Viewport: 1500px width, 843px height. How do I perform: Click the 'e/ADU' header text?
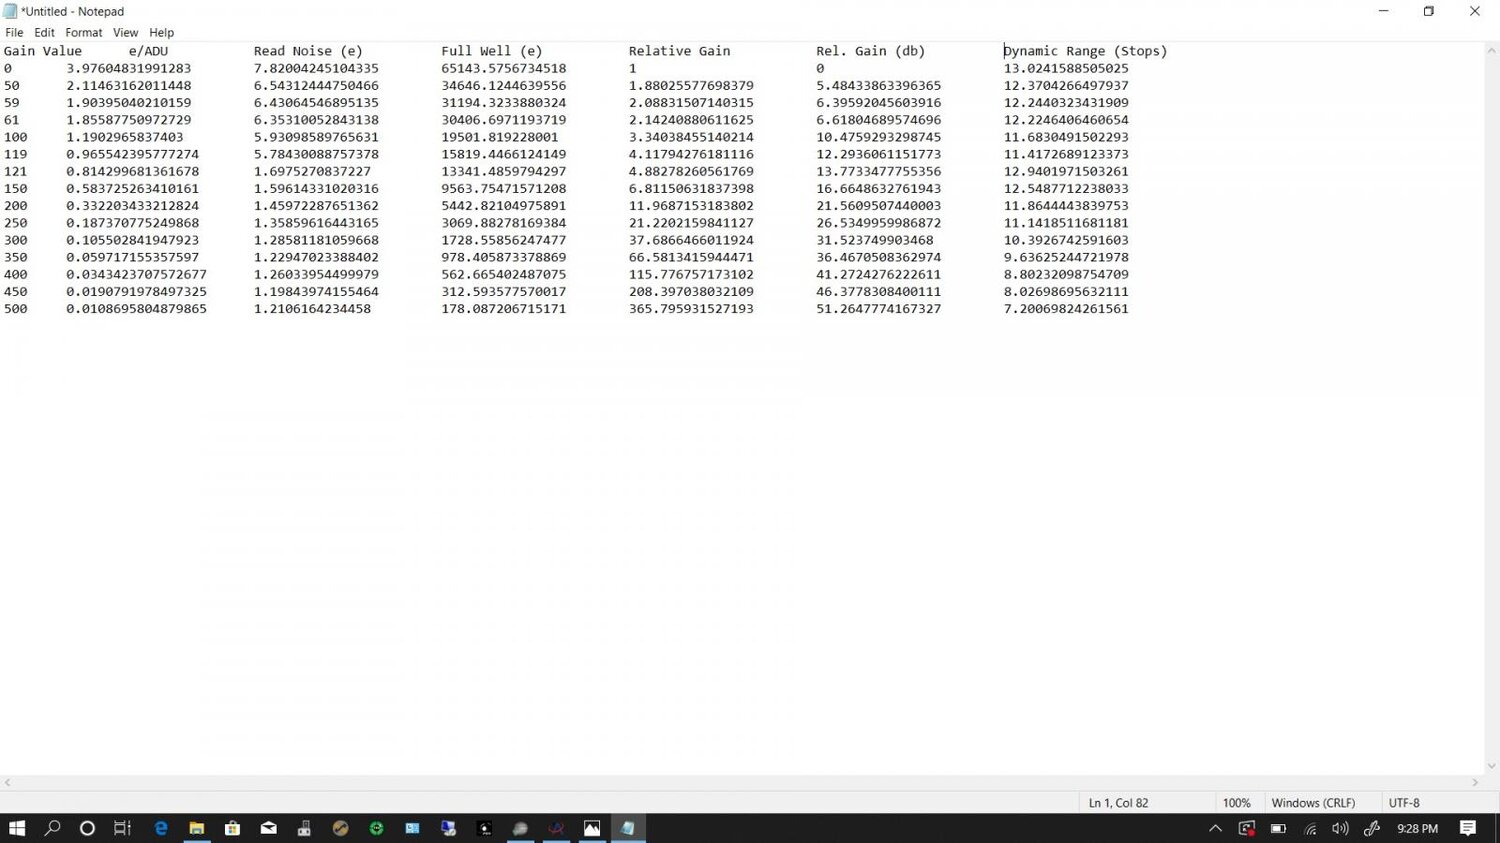coord(148,51)
